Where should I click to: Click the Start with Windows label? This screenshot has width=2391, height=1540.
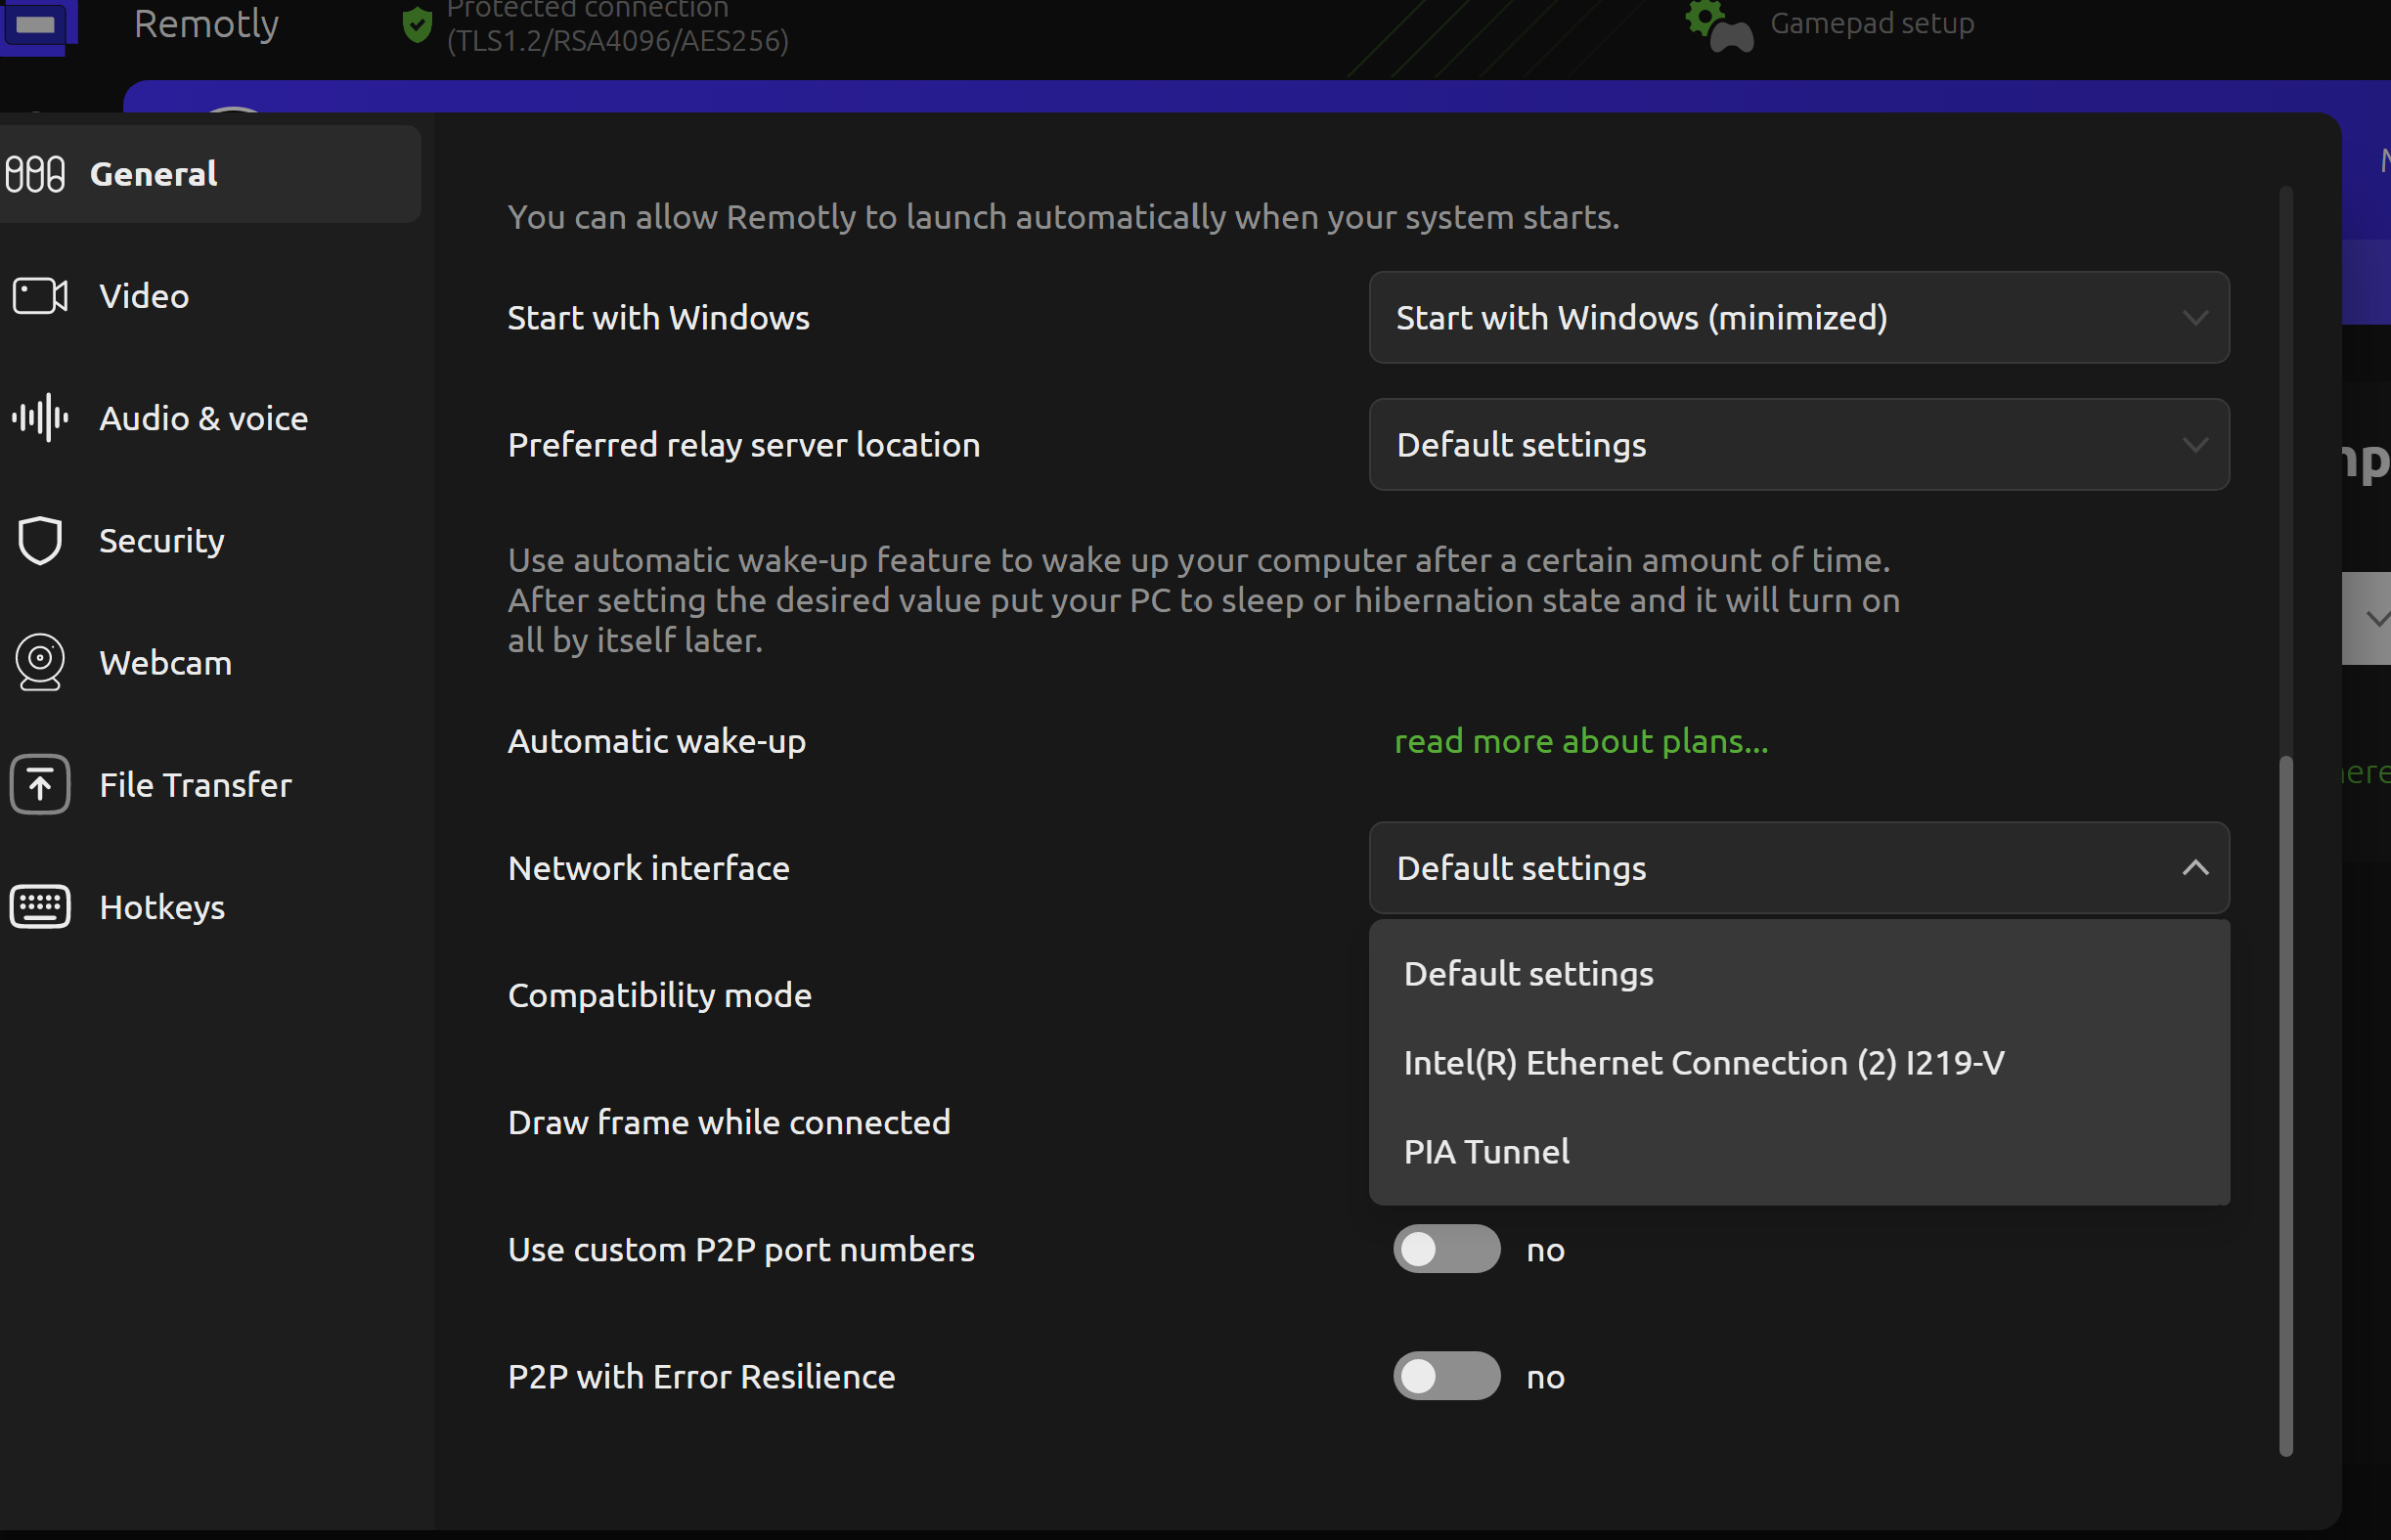659,317
